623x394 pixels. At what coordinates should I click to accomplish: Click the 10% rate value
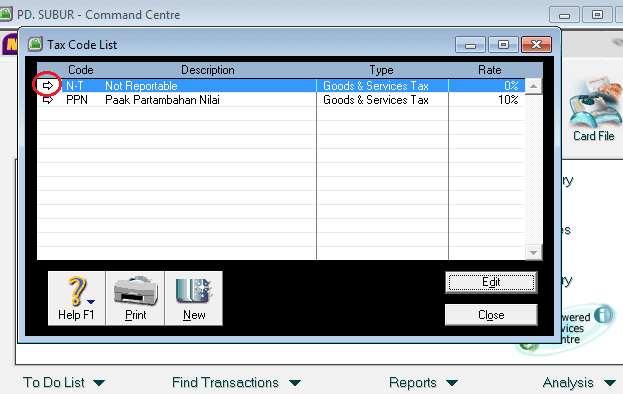pos(508,100)
